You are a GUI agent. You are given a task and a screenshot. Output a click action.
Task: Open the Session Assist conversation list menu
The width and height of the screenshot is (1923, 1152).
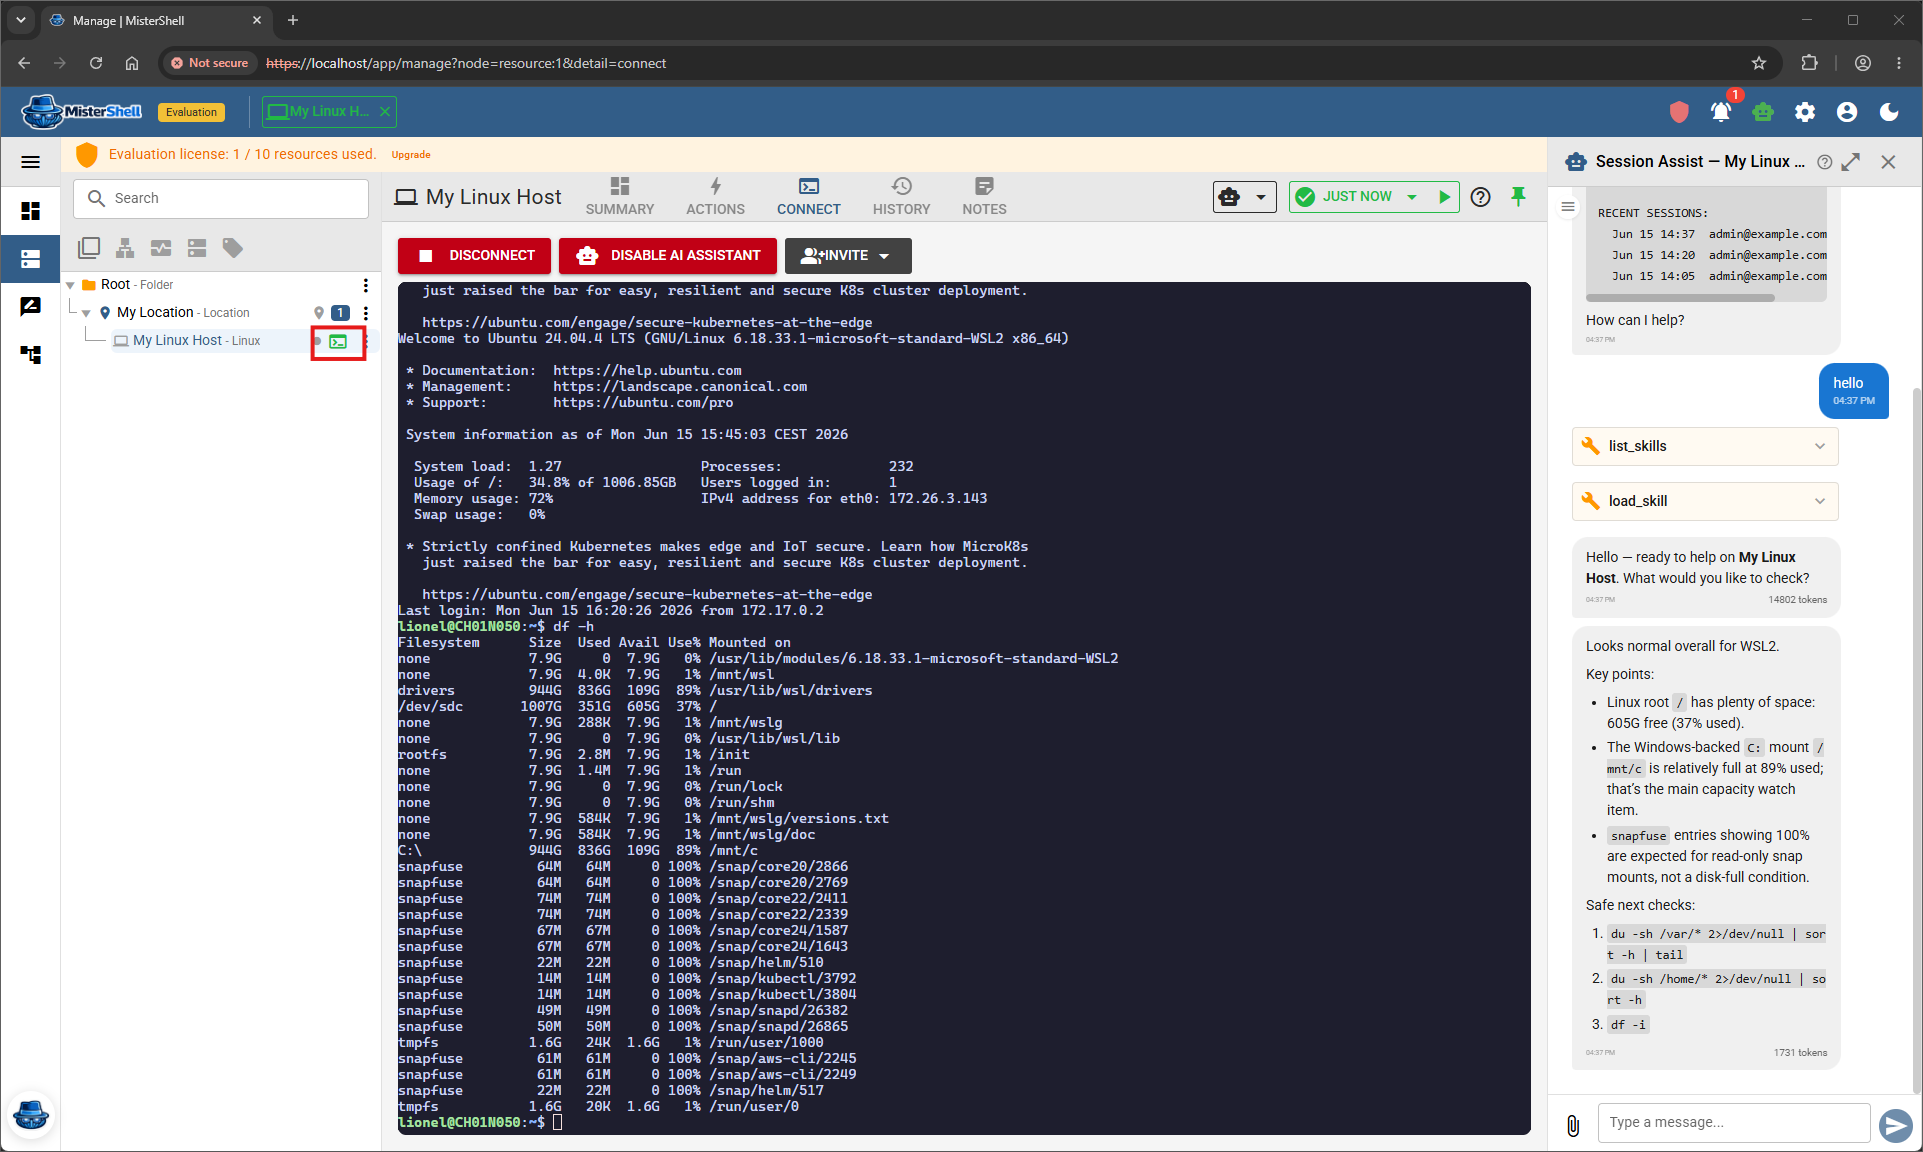(1568, 207)
